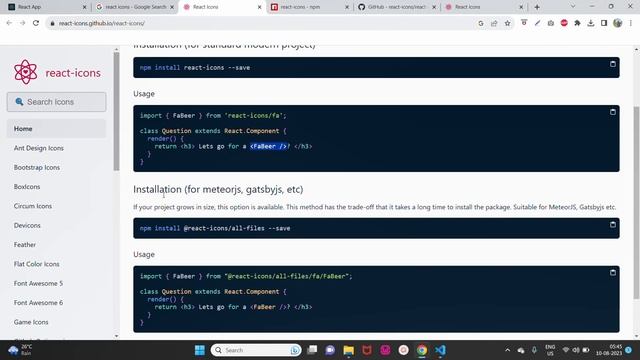Viewport: 640px width, 360px height.
Task: Open the ENG US language indicator
Action: click(x=550, y=350)
